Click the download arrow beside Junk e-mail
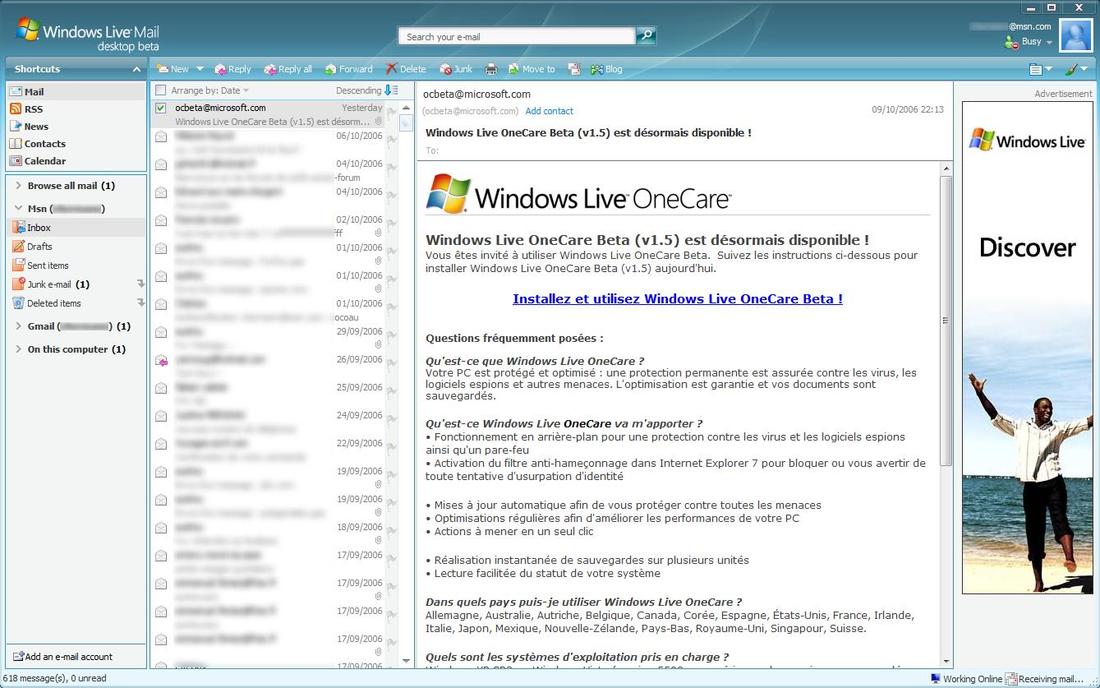Screen dimensions: 1100x688 click(140, 284)
